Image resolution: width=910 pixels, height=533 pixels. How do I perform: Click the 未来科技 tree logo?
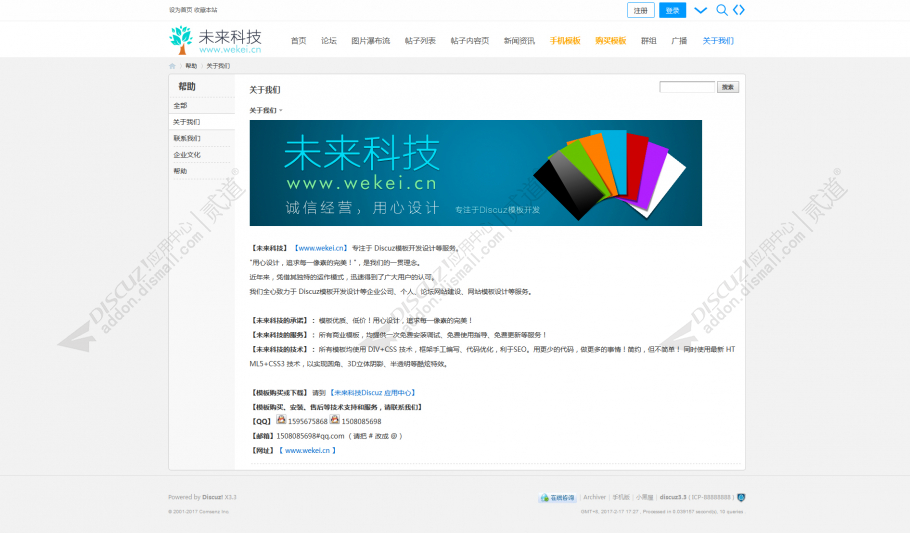[215, 39]
